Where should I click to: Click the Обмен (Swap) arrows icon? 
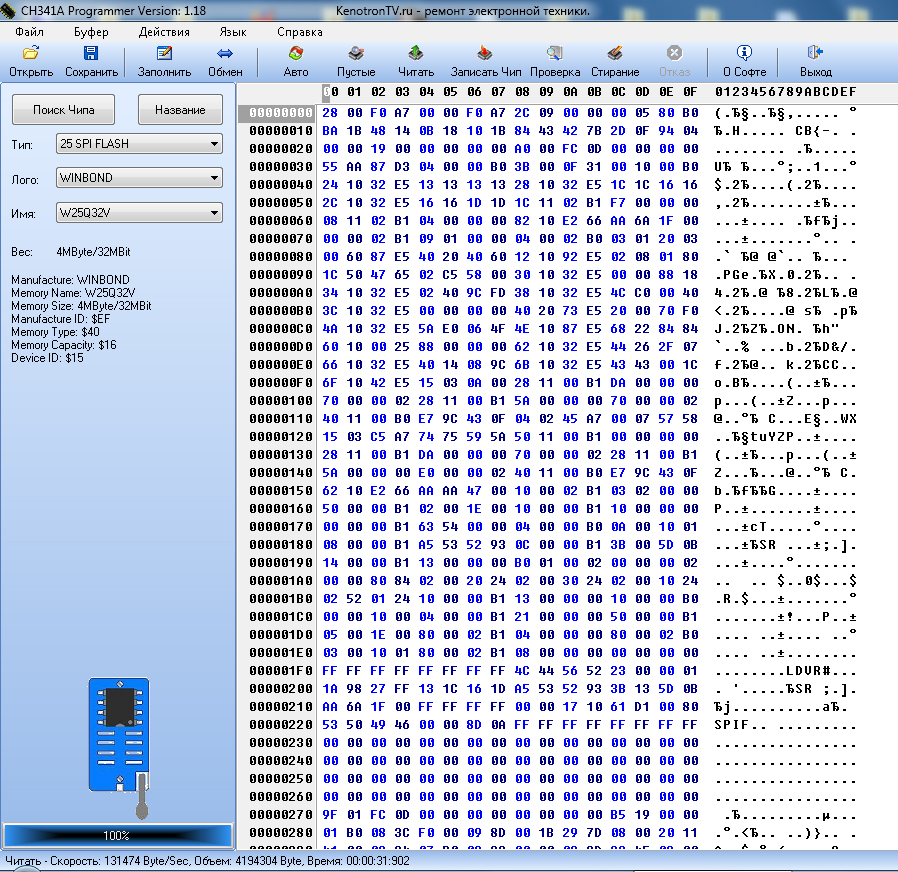(225, 54)
